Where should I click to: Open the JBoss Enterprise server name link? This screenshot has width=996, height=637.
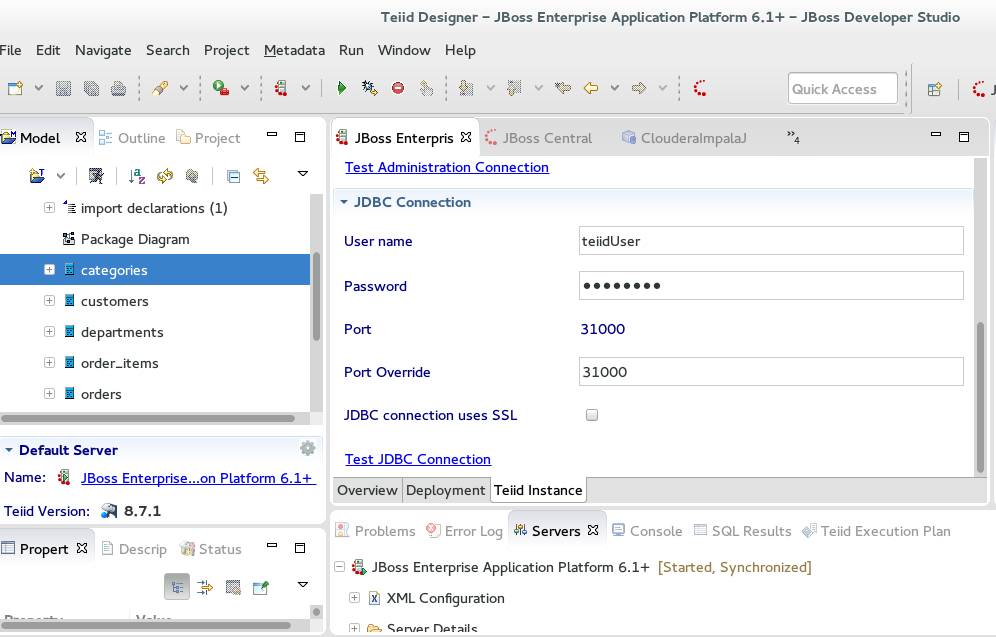[x=198, y=478]
